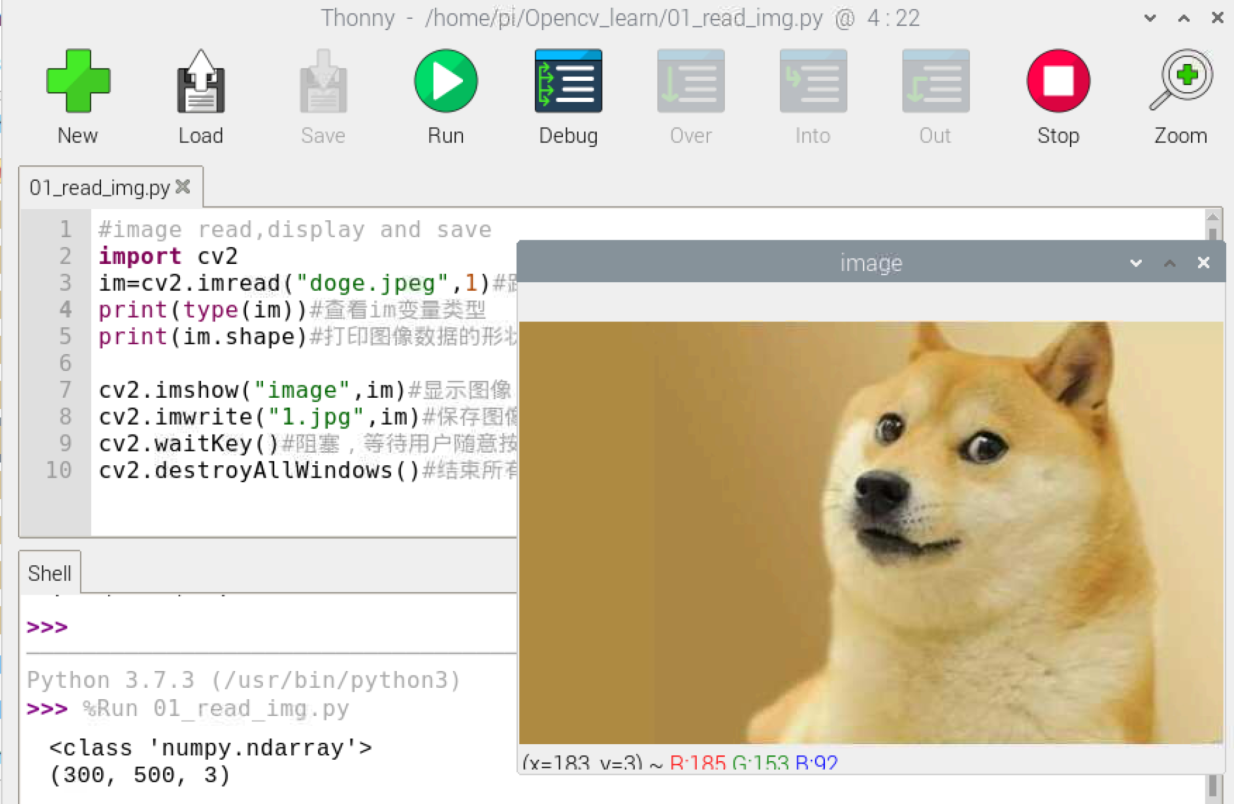
Task: Click the Step Out icon
Action: coord(935,81)
